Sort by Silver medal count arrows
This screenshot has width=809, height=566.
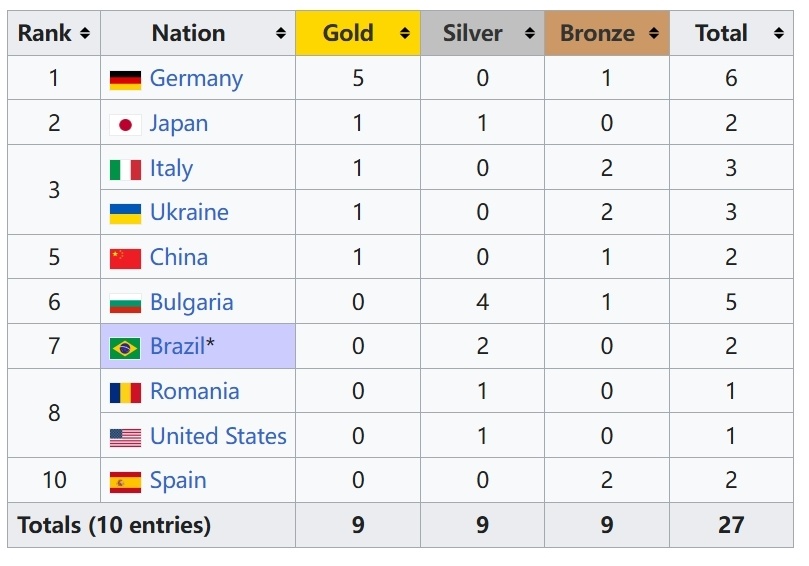pos(529,34)
